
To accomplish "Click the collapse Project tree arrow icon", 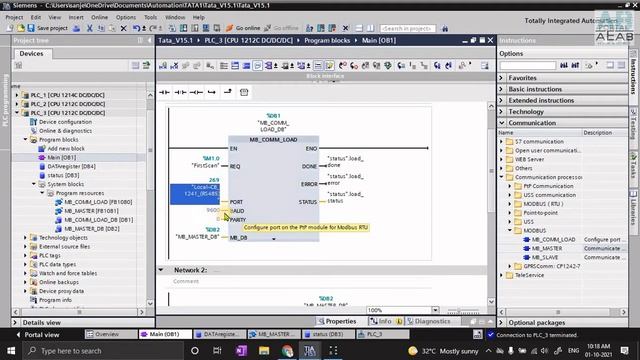I will [x=149, y=40].
